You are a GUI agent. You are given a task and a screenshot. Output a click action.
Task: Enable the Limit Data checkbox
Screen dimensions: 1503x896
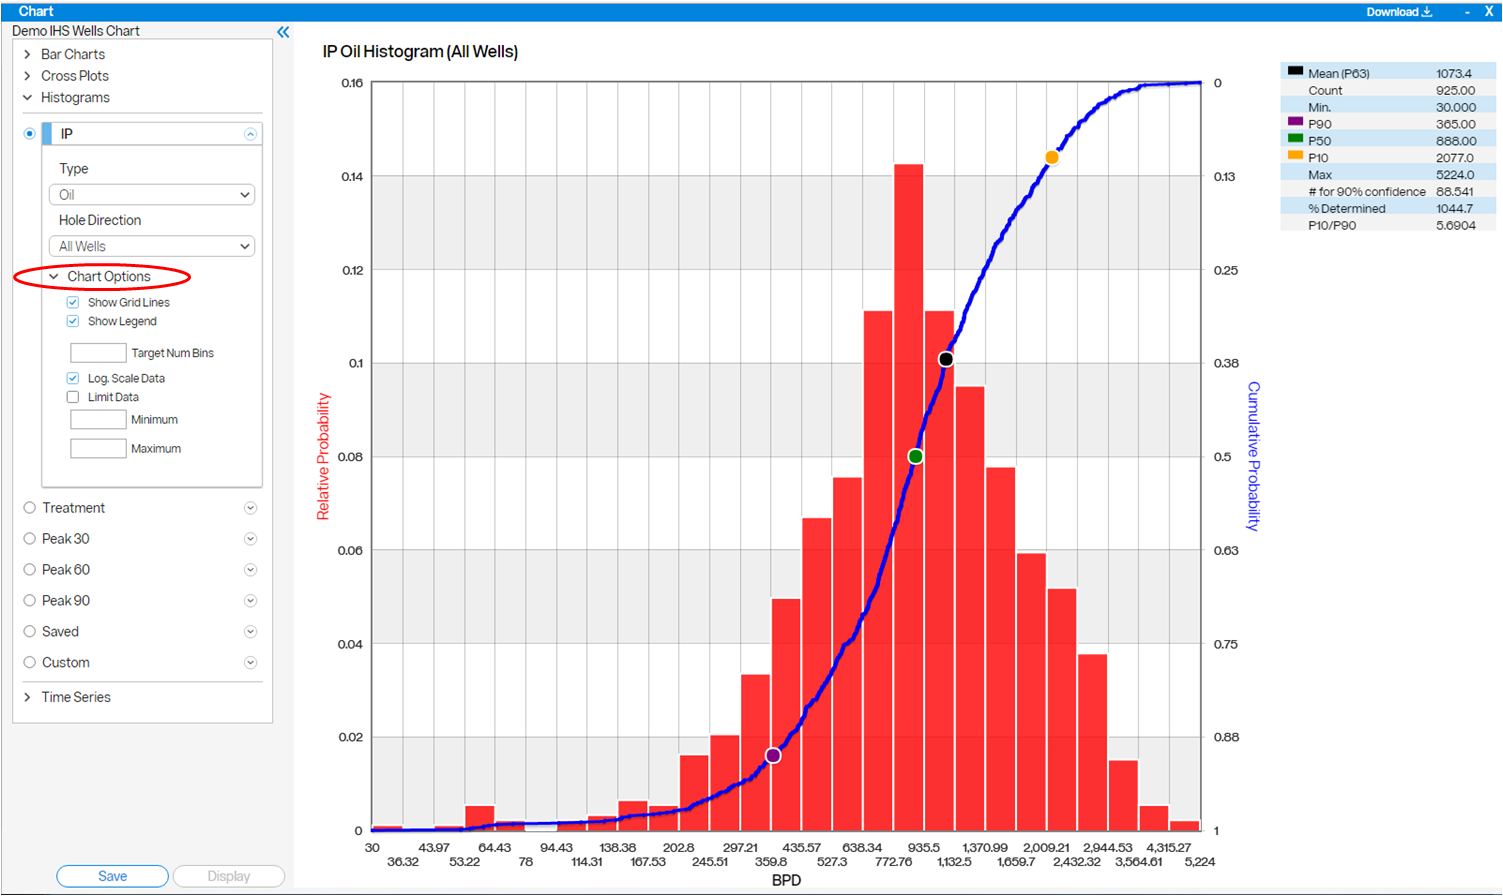point(73,397)
